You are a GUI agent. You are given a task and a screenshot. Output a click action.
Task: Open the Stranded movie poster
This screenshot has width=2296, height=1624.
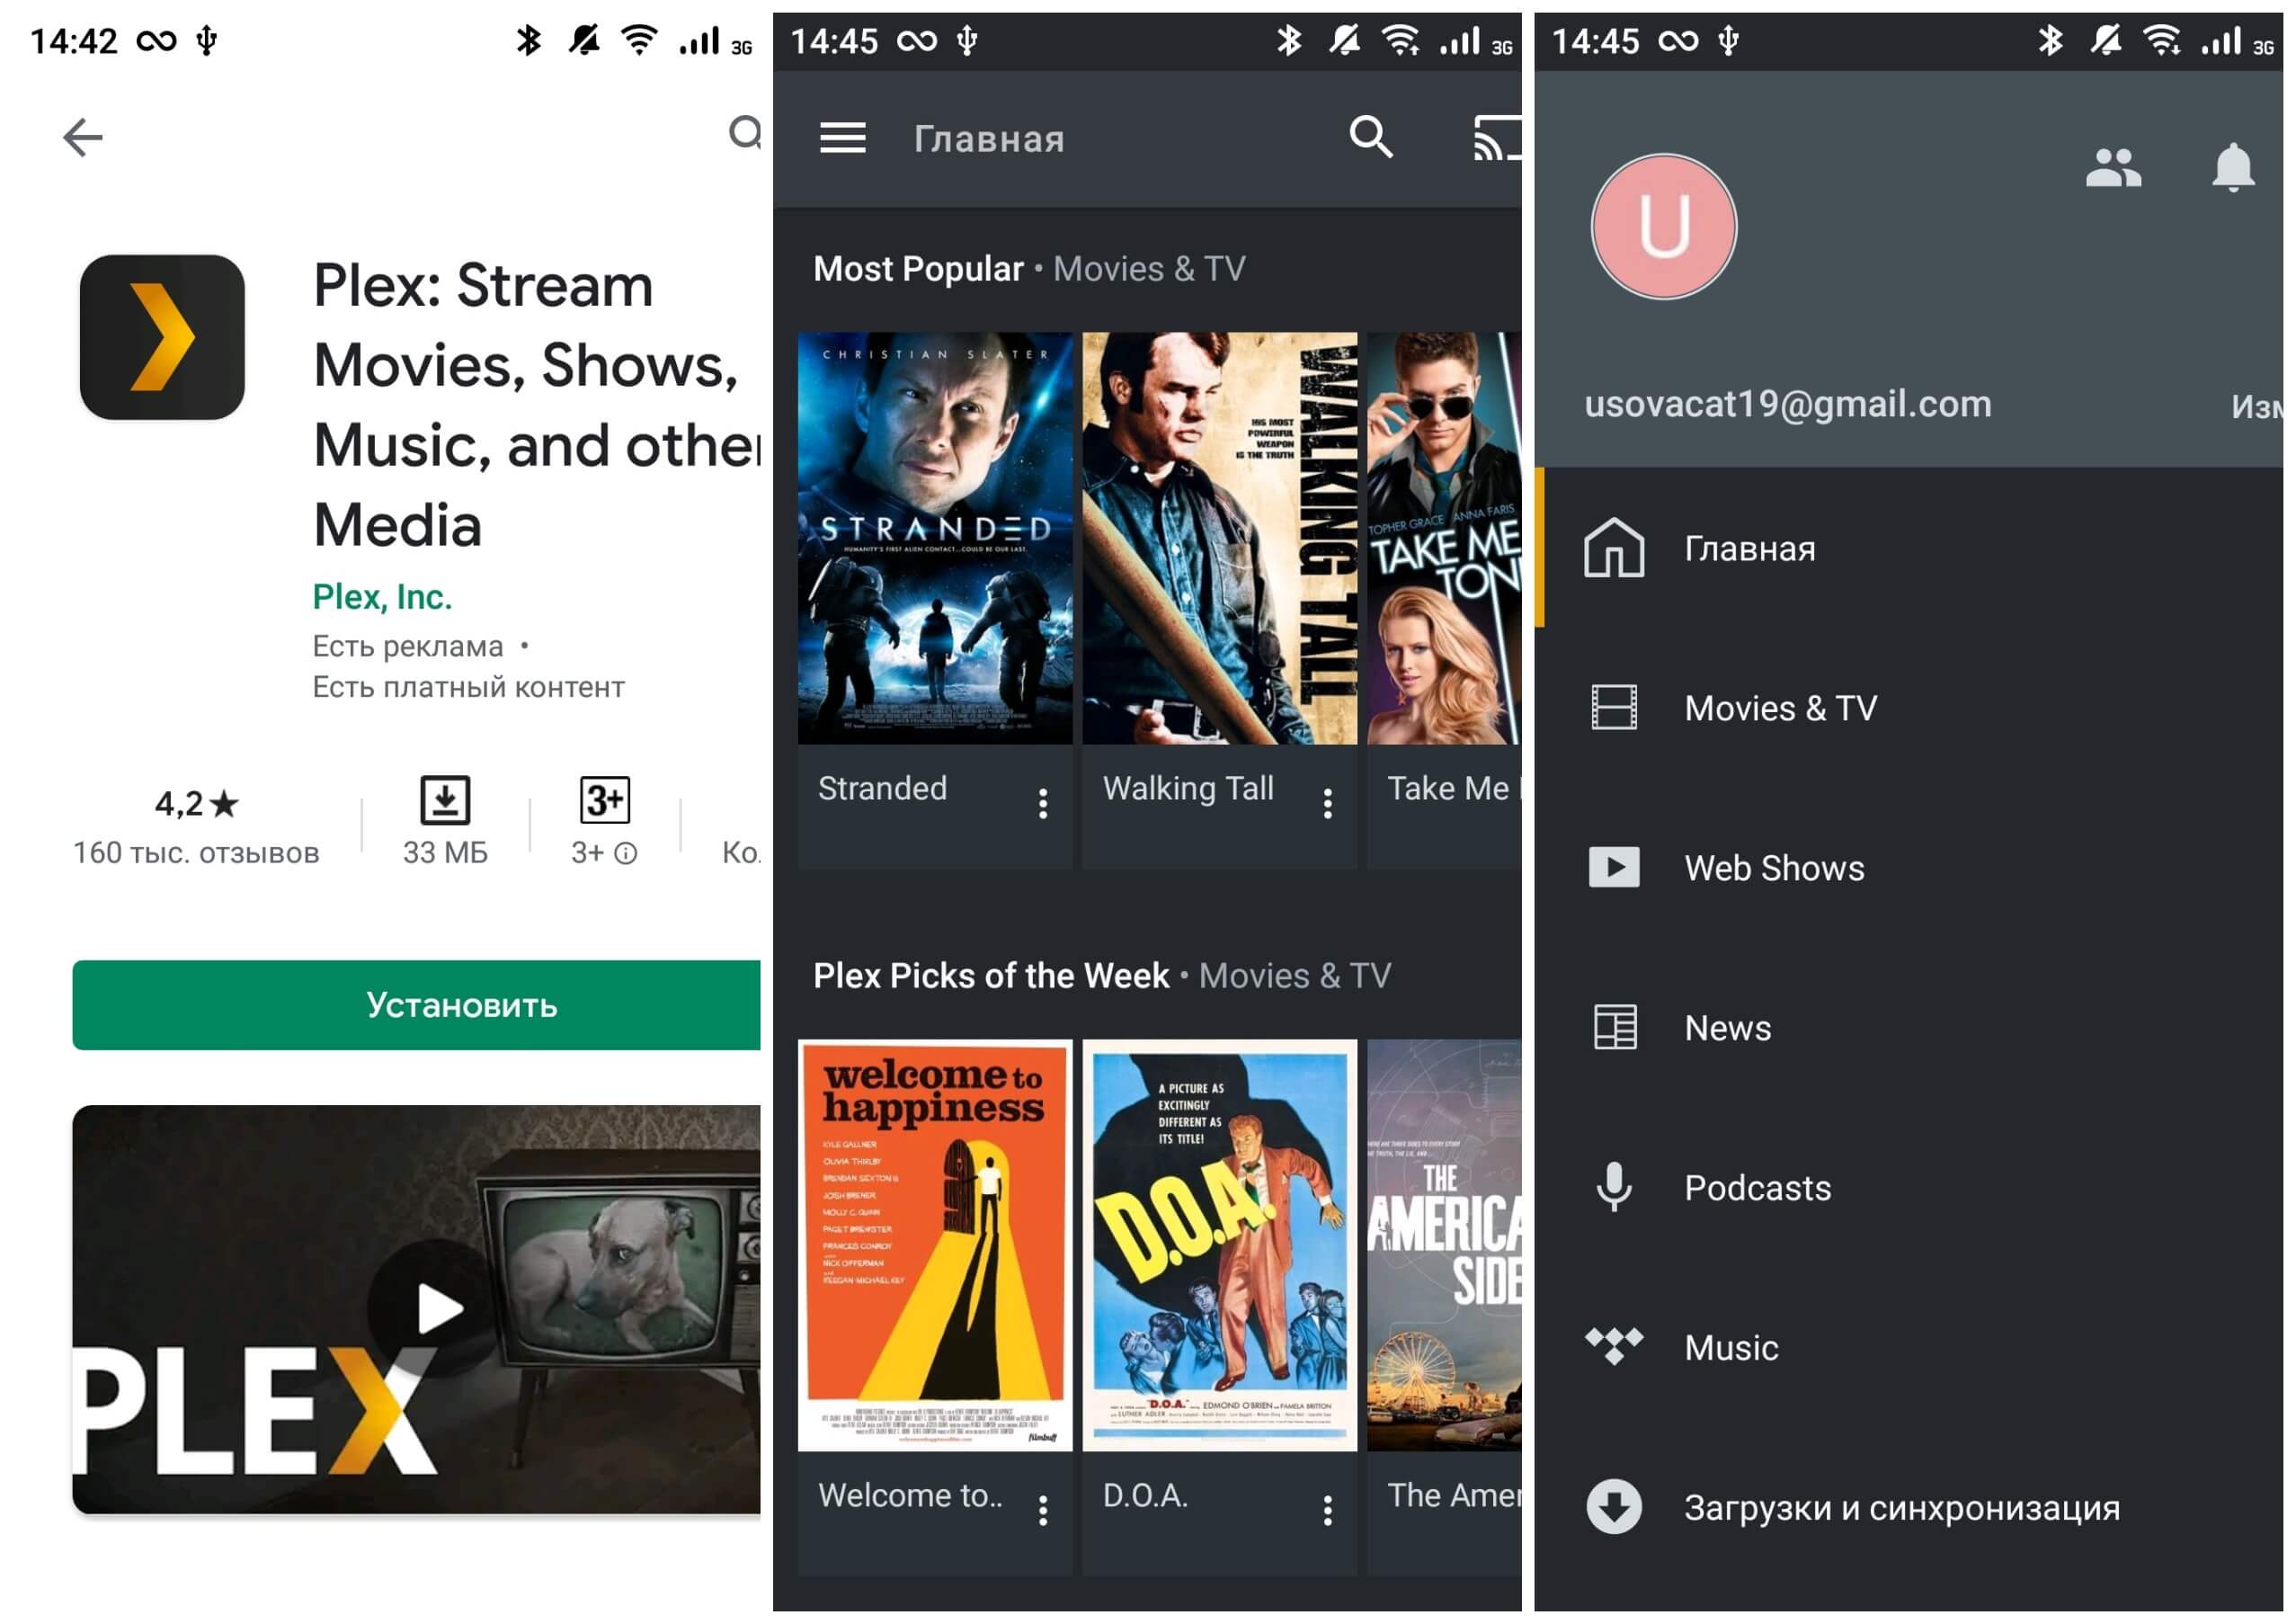coord(935,538)
